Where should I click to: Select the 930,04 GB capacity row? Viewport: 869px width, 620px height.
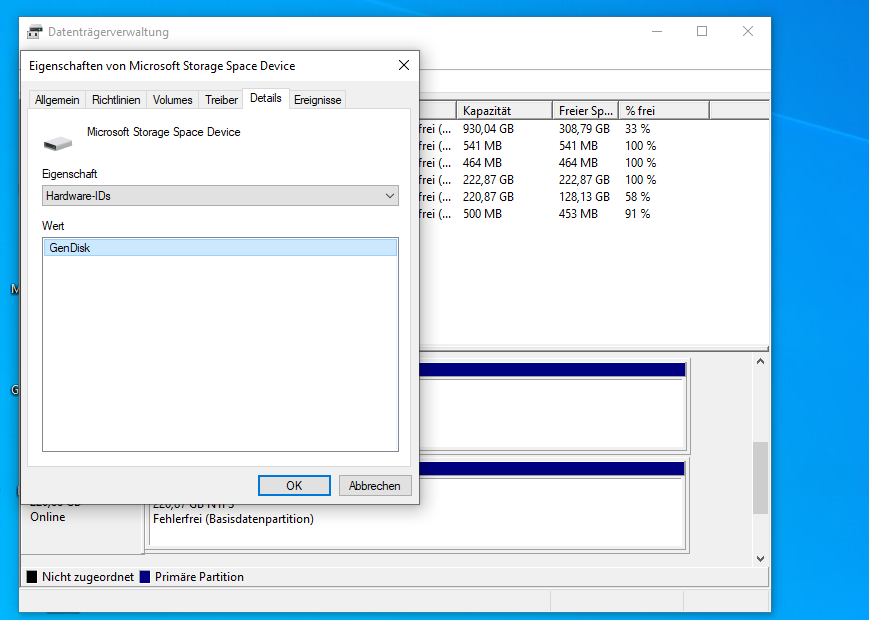tap(488, 129)
